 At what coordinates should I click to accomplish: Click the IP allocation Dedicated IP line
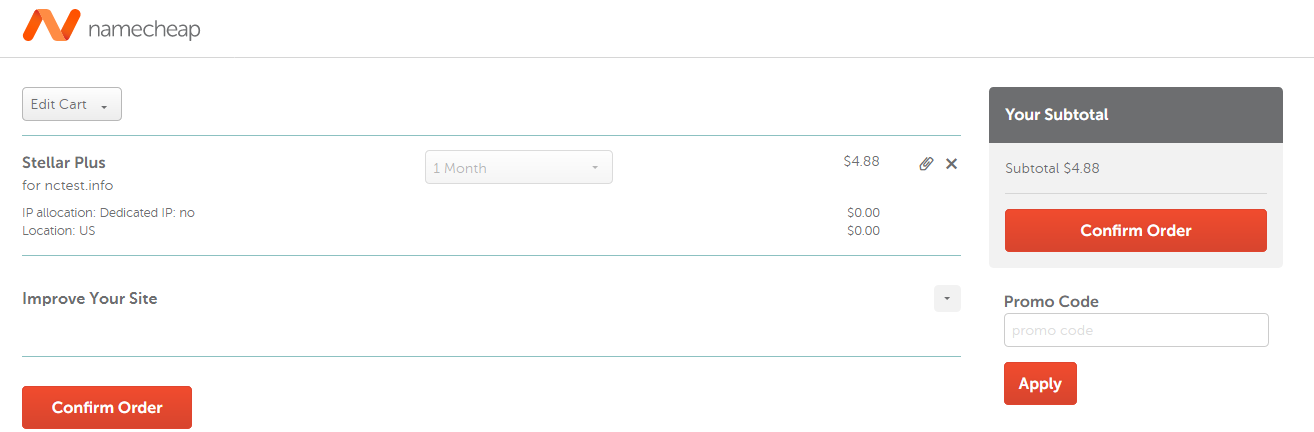click(x=108, y=212)
